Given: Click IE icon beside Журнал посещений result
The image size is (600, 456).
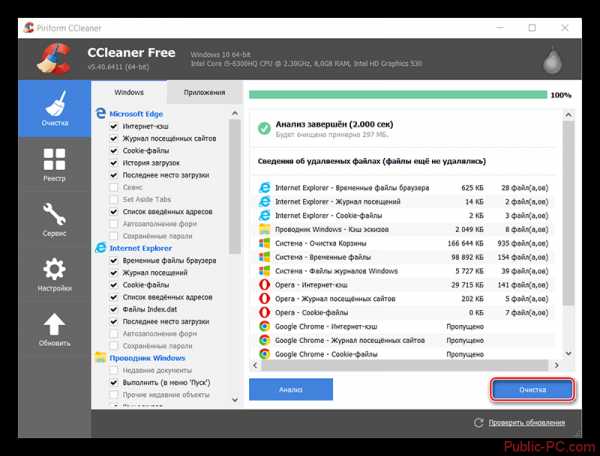Looking at the screenshot, I should pyautogui.click(x=264, y=201).
